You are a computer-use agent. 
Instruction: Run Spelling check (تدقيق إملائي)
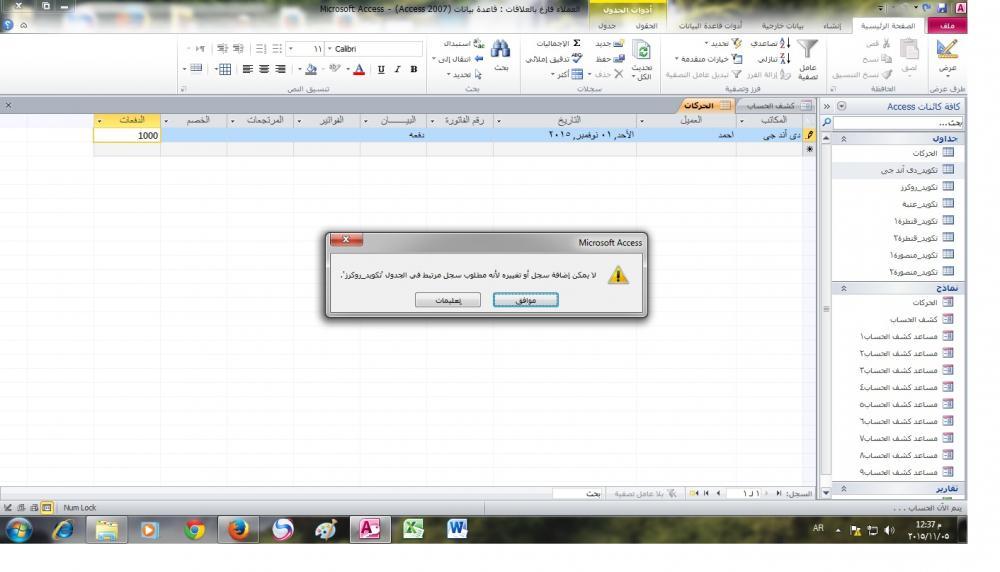click(x=577, y=58)
